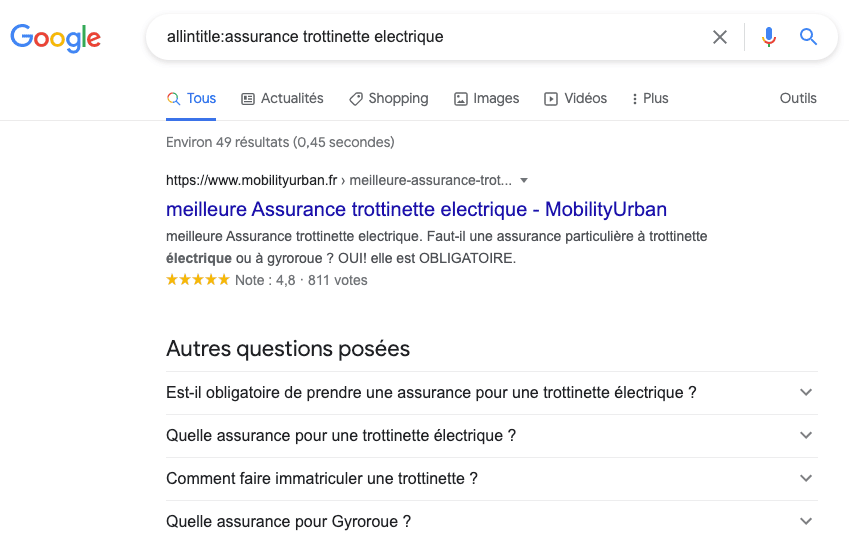Viewport: 849px width, 542px height.
Task: Click the Outils tools button
Action: pos(798,98)
